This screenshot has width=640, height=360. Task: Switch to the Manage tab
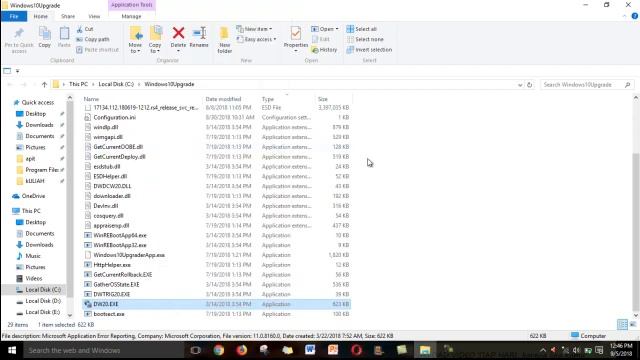[131, 16]
